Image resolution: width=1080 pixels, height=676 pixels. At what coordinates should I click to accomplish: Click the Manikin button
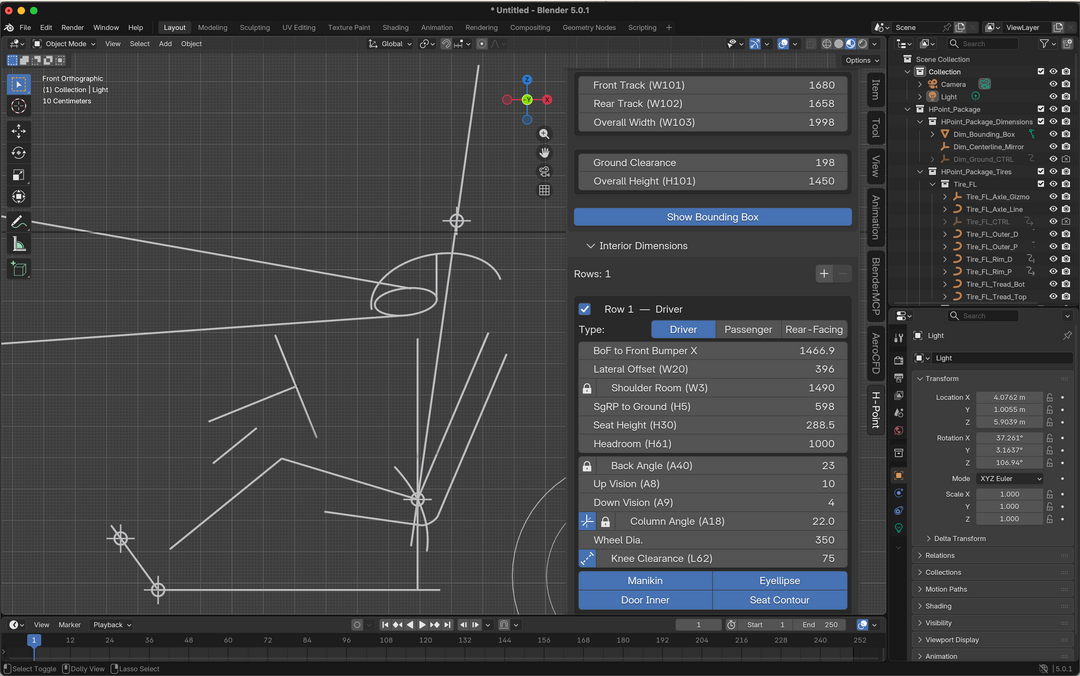click(x=645, y=581)
